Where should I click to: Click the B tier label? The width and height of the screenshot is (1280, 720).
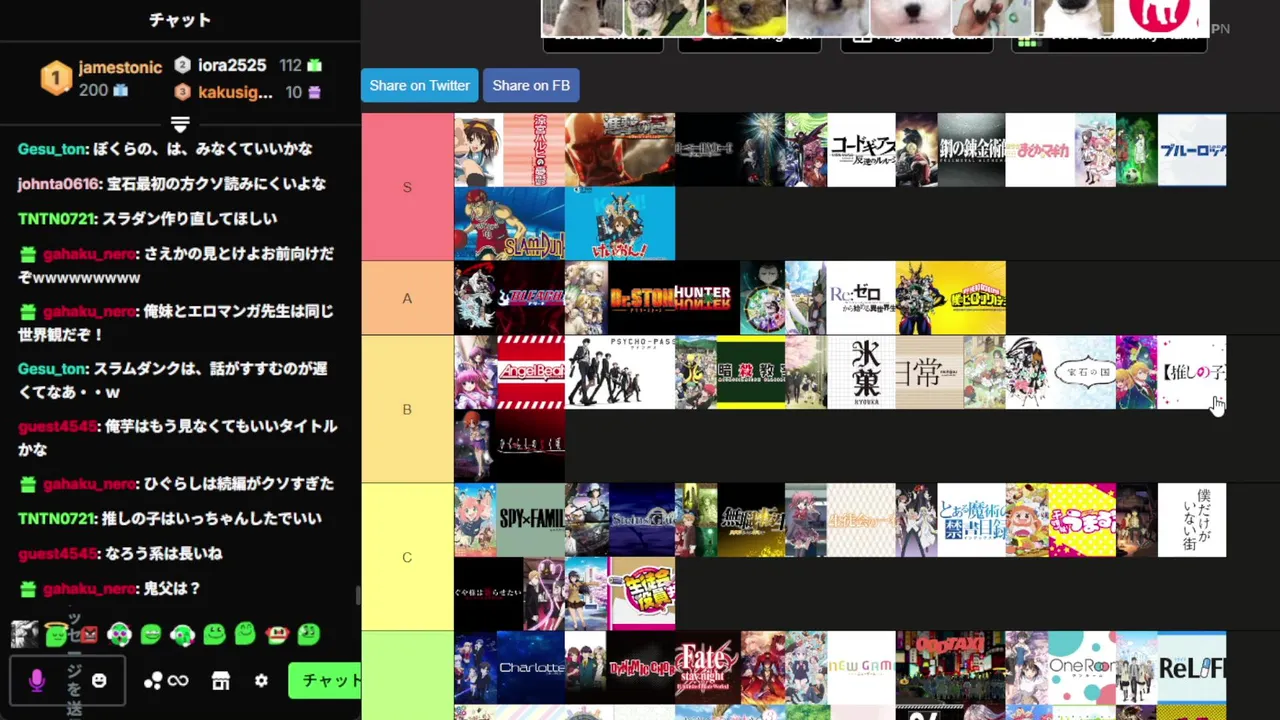407,409
